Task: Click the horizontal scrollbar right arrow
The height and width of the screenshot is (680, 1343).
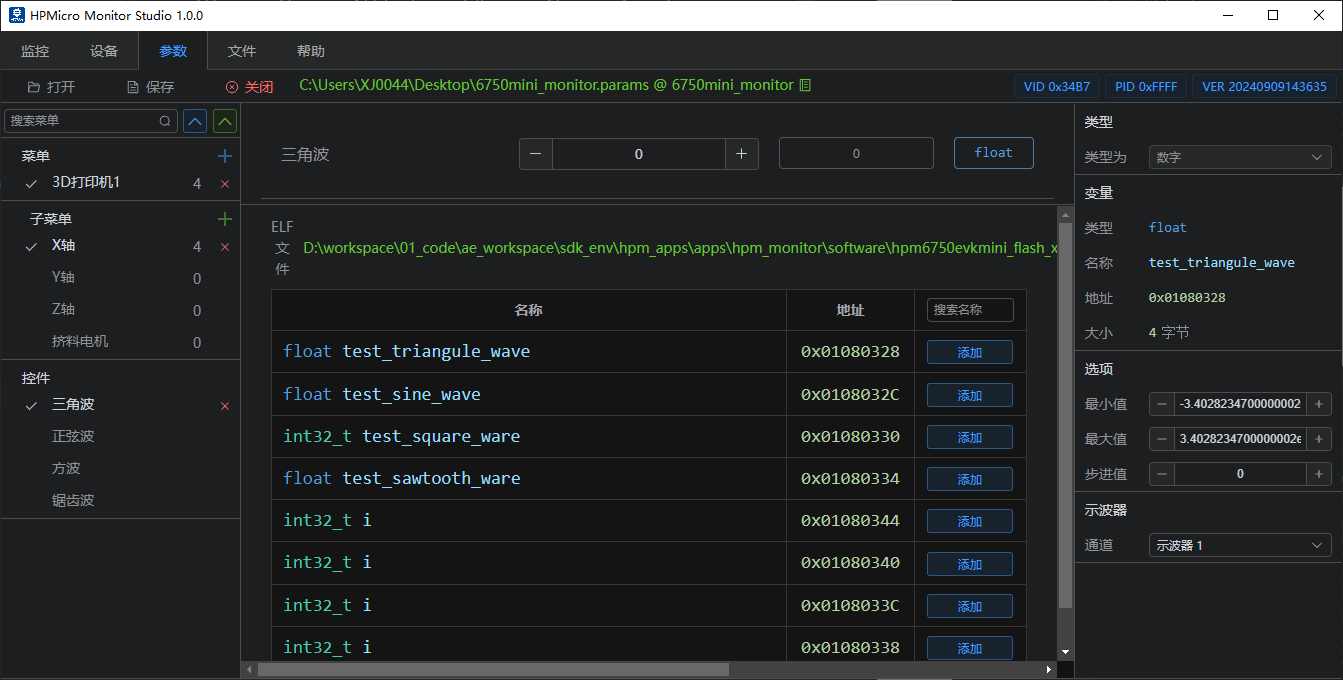Action: pyautogui.click(x=1049, y=669)
